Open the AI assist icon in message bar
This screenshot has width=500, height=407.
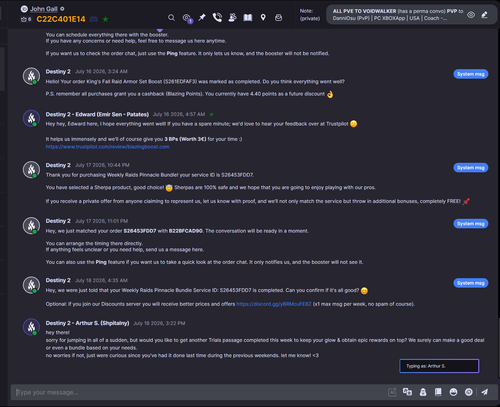coord(392,392)
